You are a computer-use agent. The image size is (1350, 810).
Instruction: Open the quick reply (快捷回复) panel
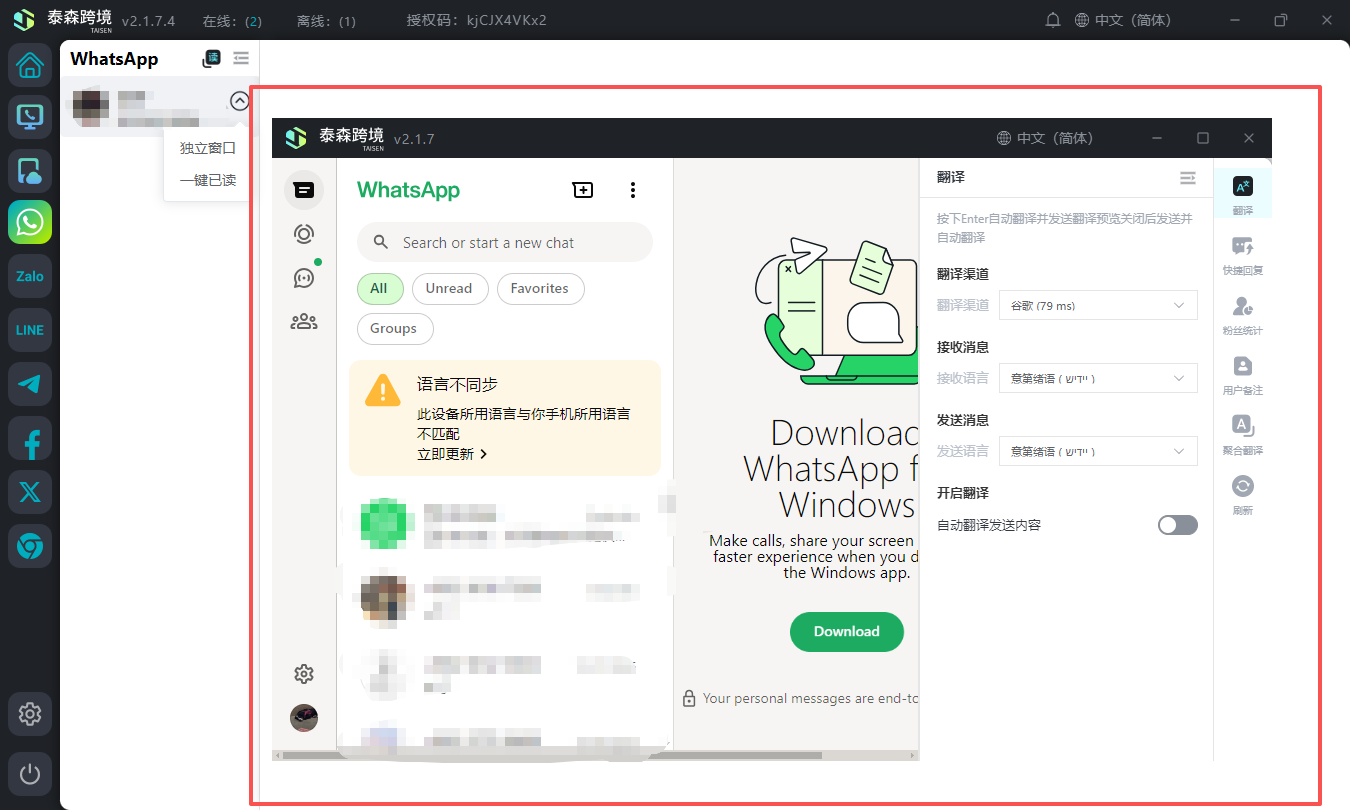1242,254
